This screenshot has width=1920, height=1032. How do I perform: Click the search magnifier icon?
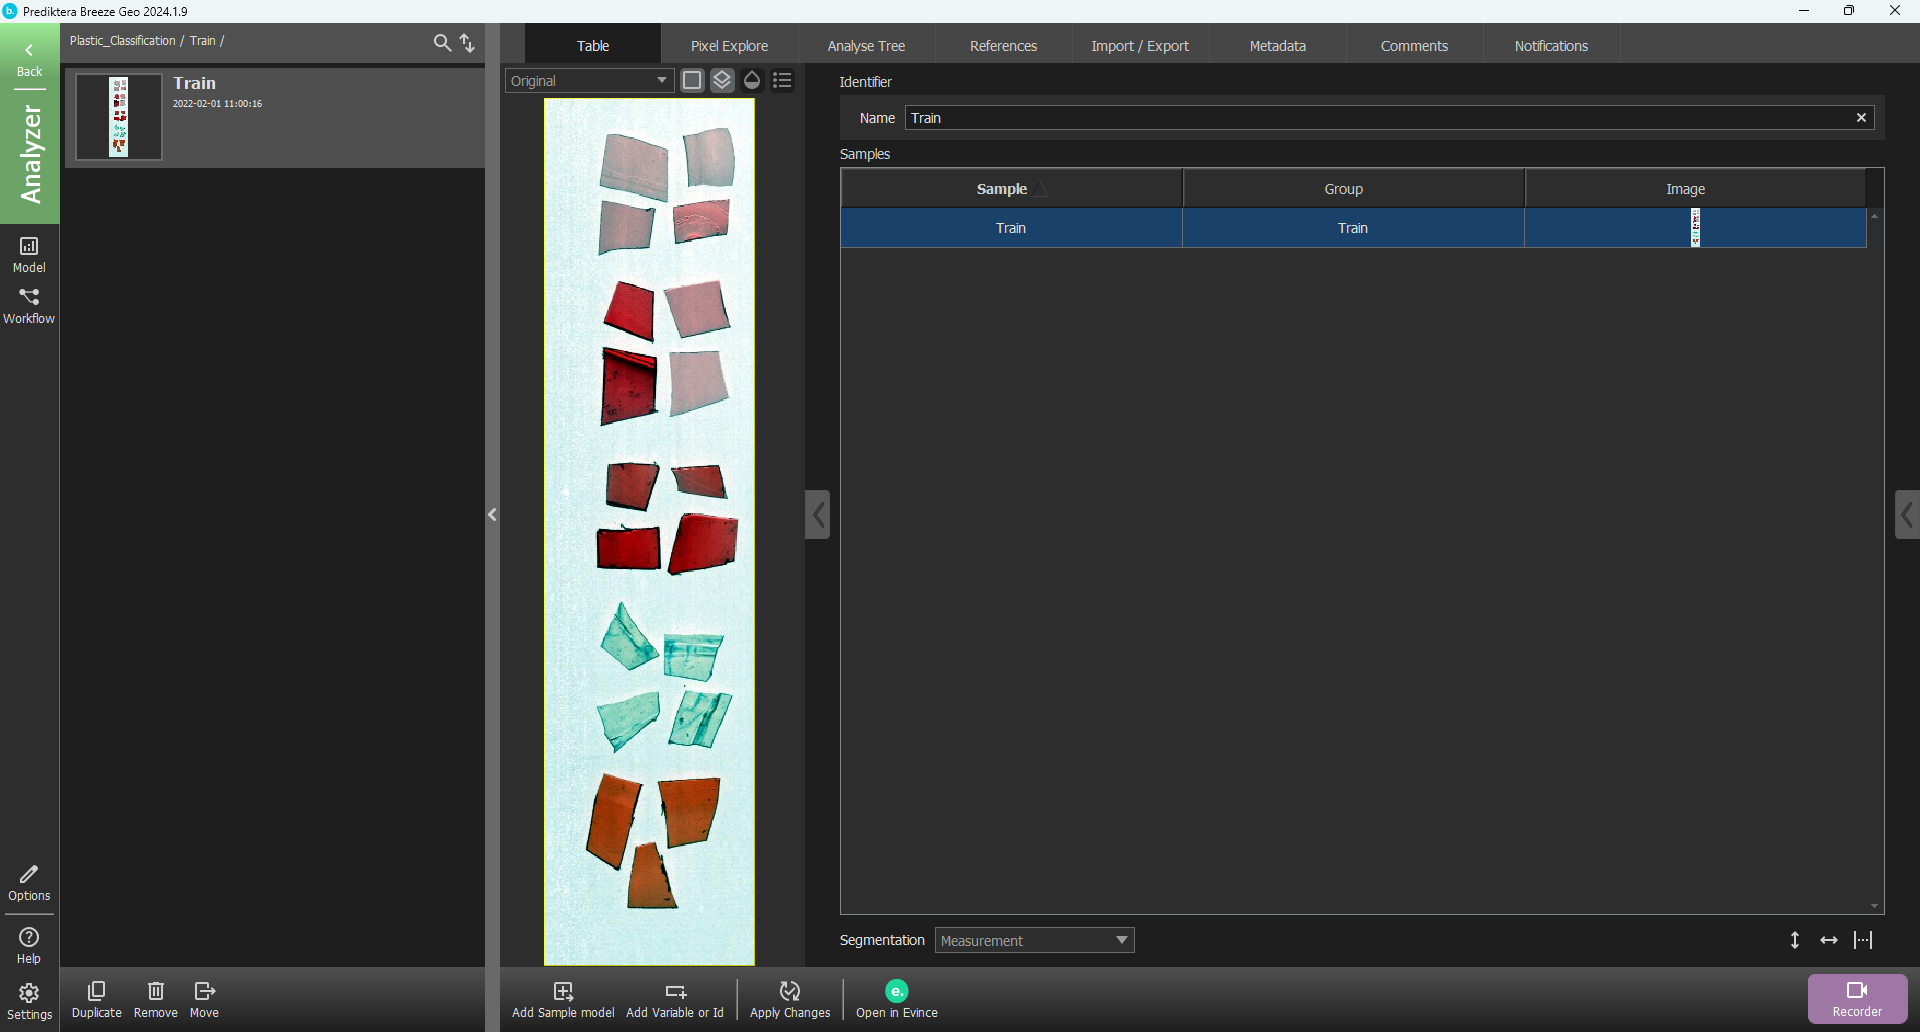(x=442, y=42)
